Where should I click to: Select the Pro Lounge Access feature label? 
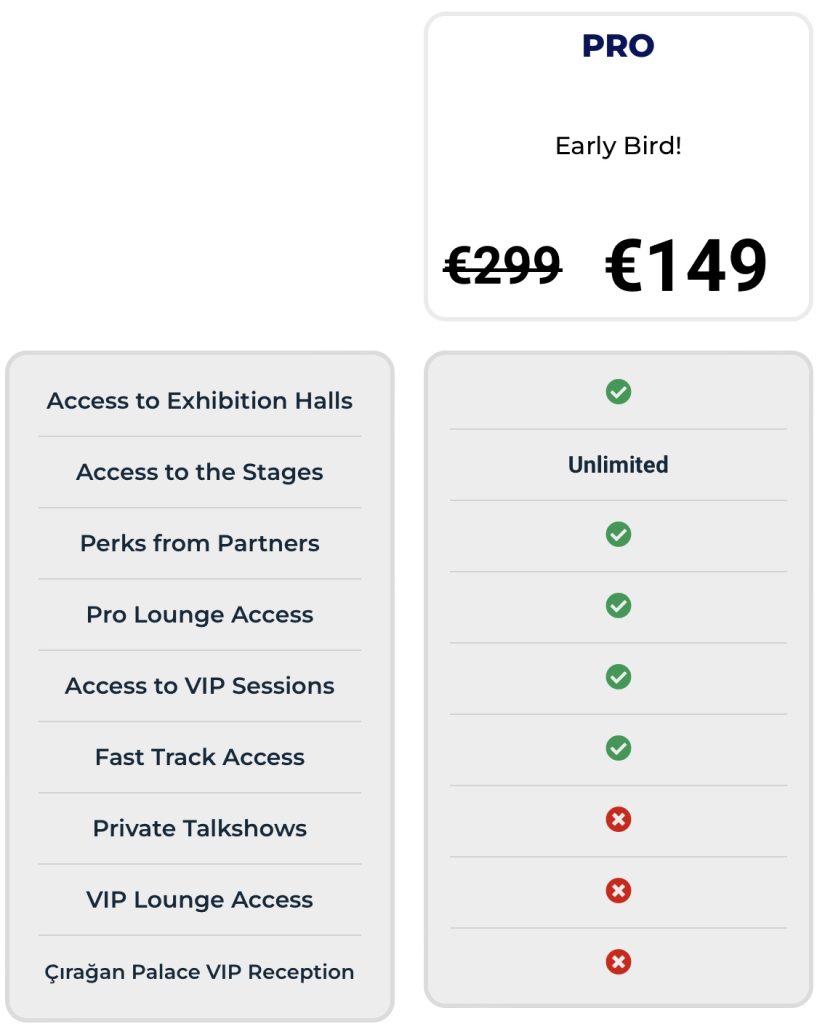pyautogui.click(x=200, y=615)
